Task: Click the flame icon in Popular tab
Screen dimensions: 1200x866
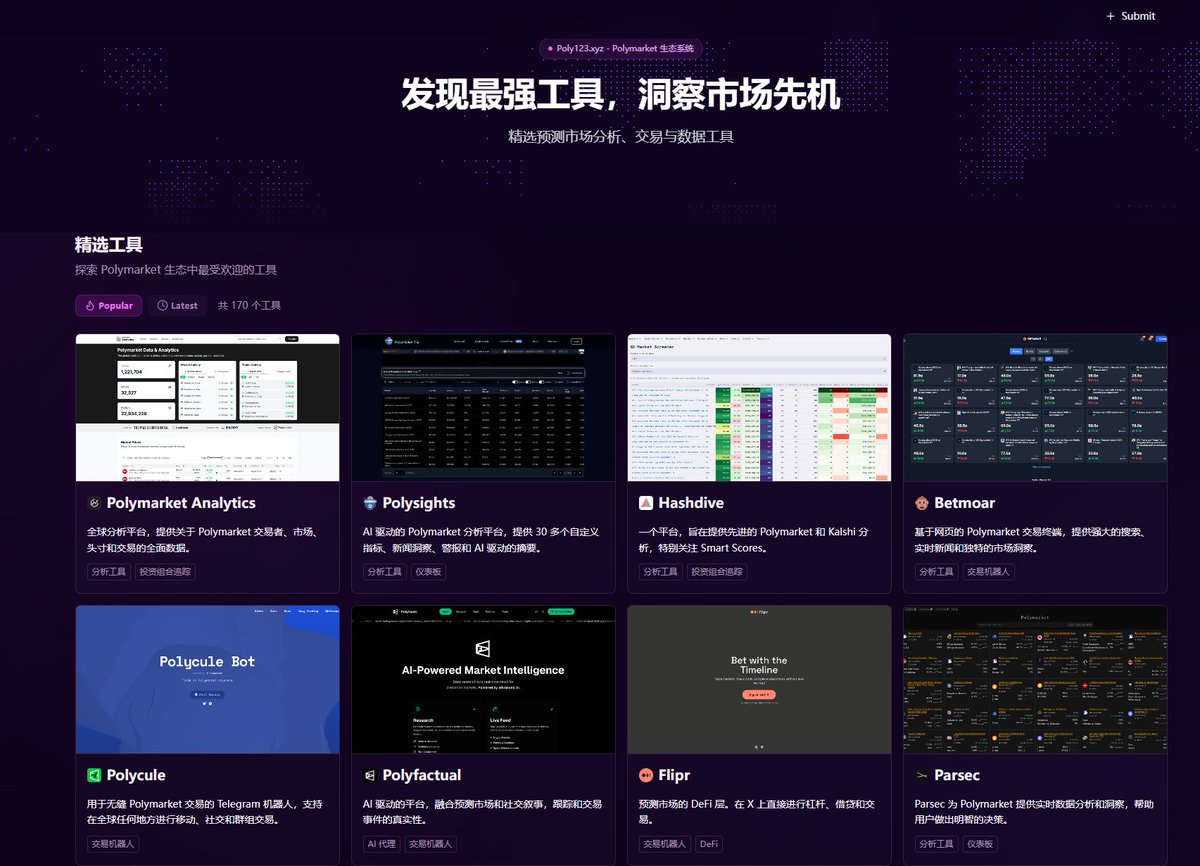Action: click(89, 306)
